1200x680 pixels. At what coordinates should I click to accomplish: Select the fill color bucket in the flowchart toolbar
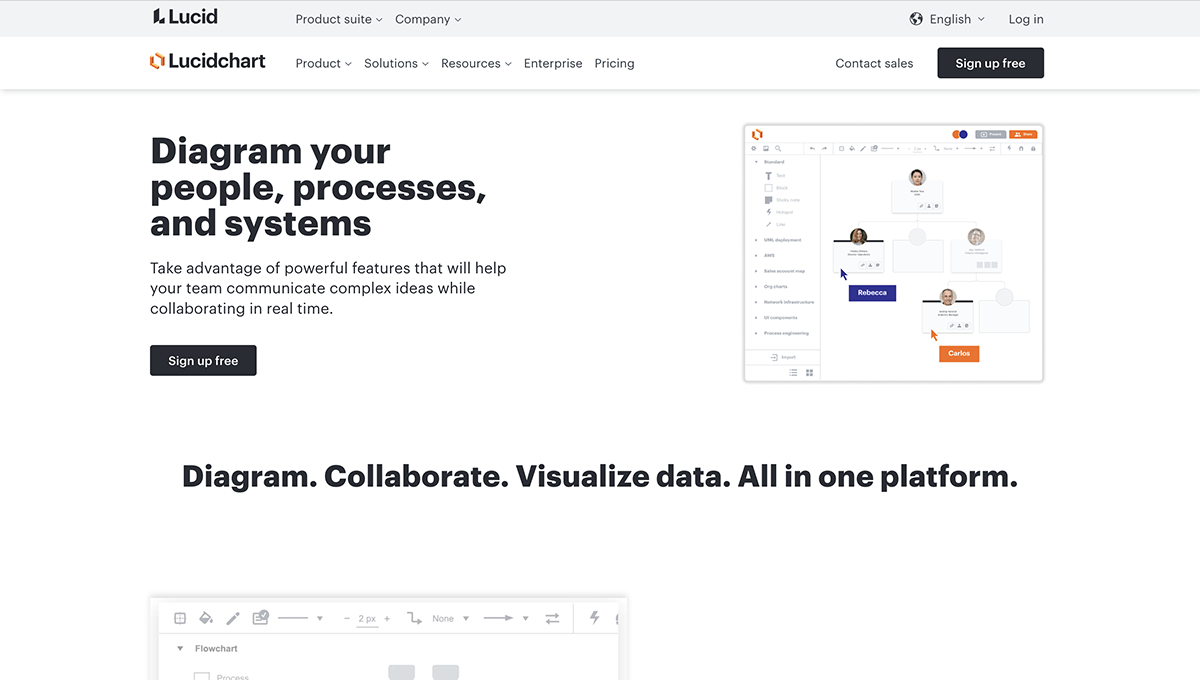204,618
